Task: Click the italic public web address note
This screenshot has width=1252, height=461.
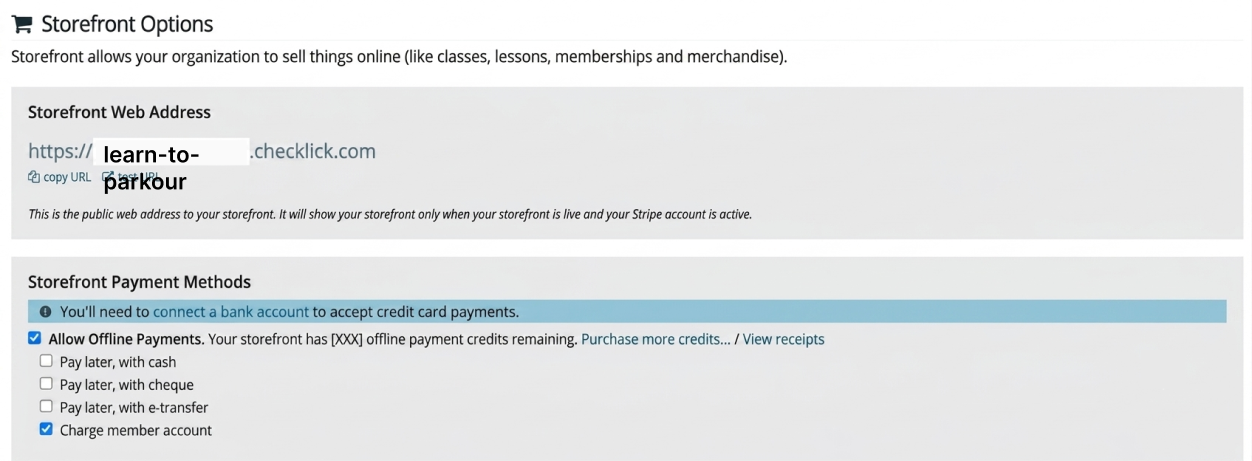Action: [x=390, y=215]
